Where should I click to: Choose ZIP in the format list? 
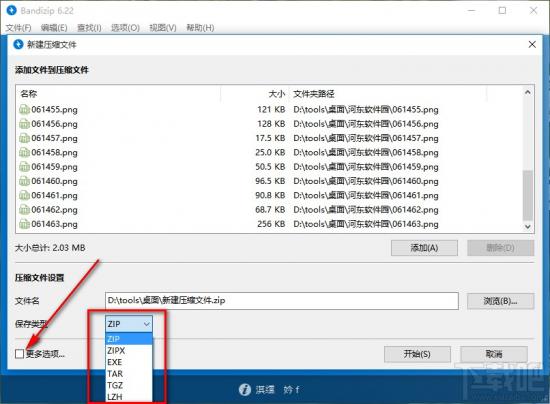click(129, 339)
